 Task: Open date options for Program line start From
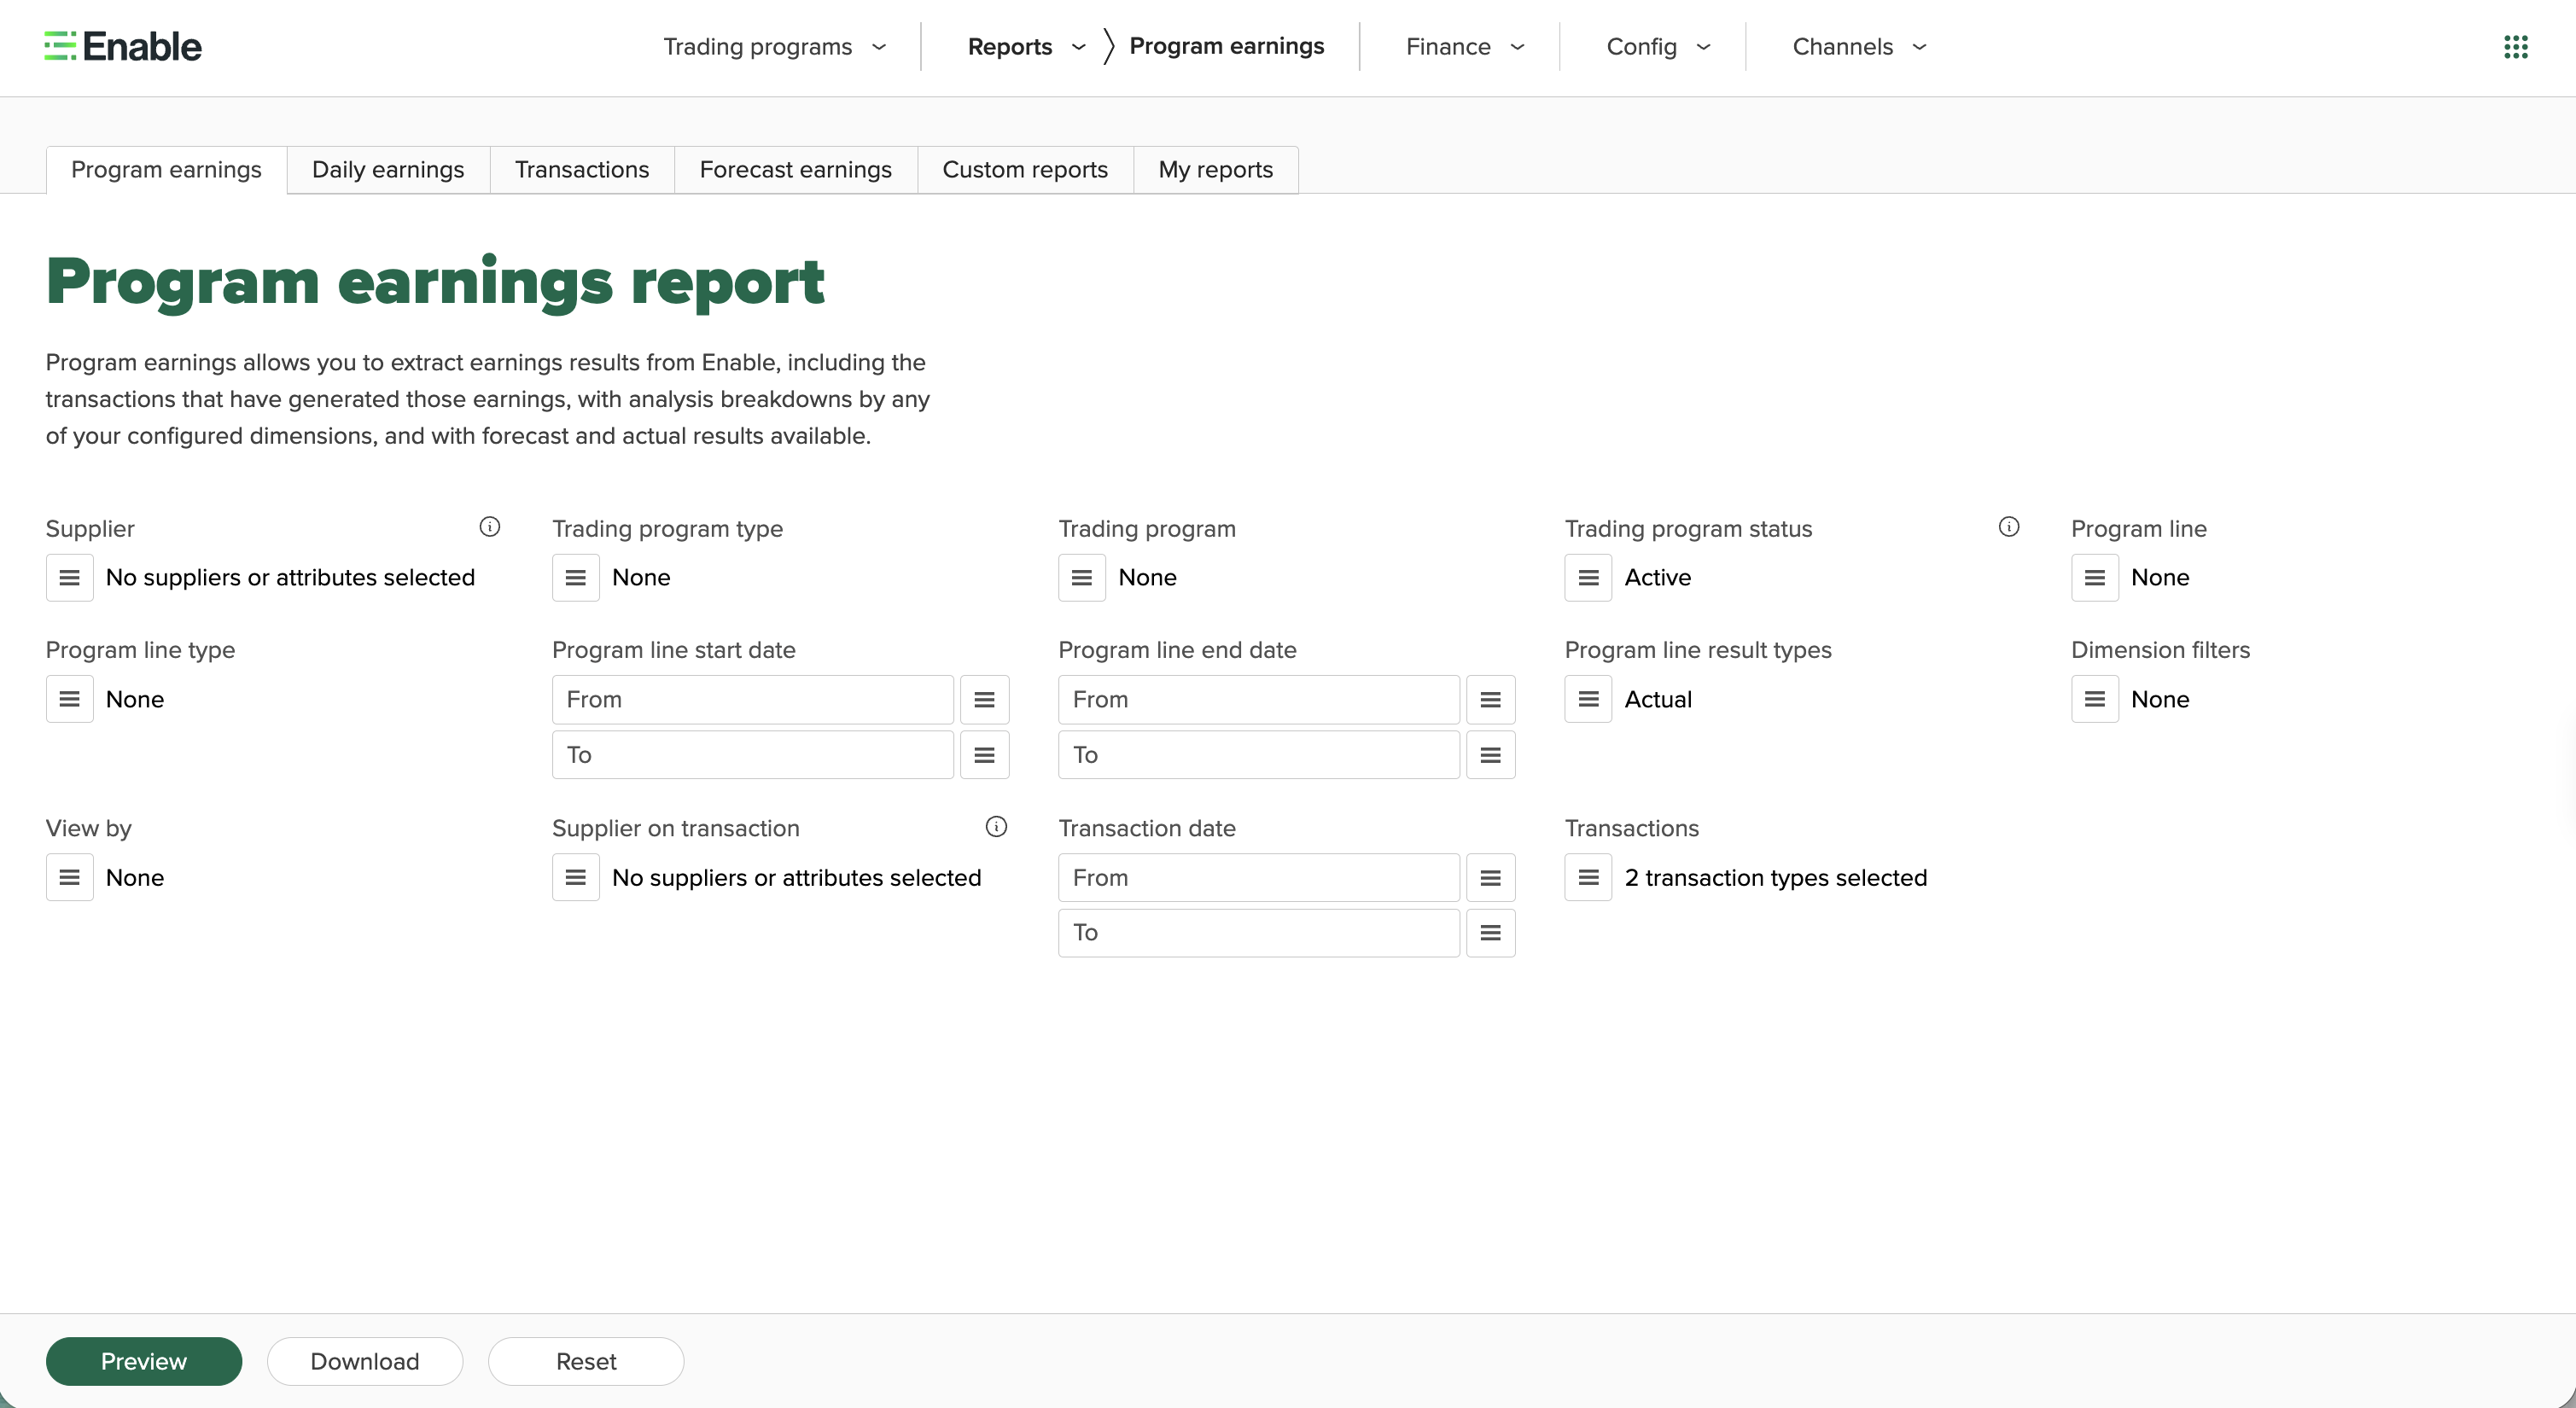(x=984, y=699)
